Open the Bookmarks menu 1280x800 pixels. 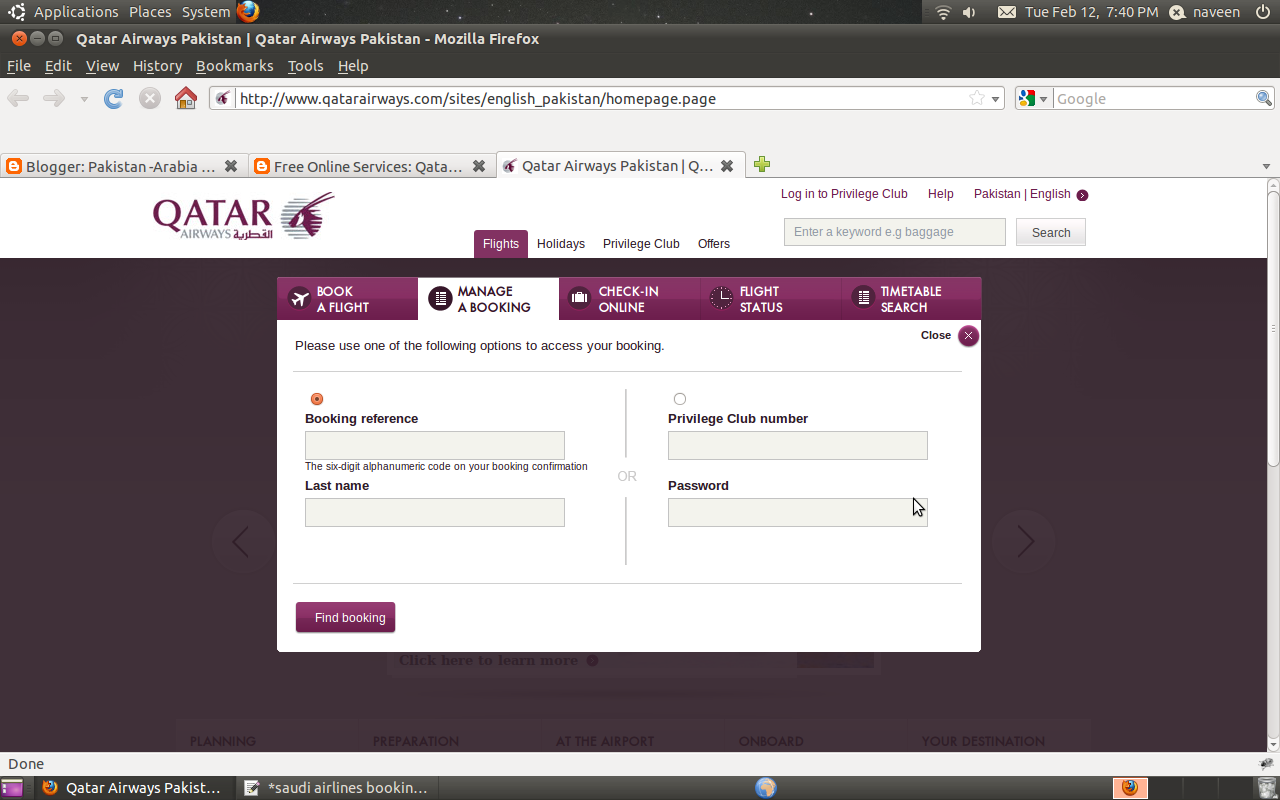[x=234, y=66]
